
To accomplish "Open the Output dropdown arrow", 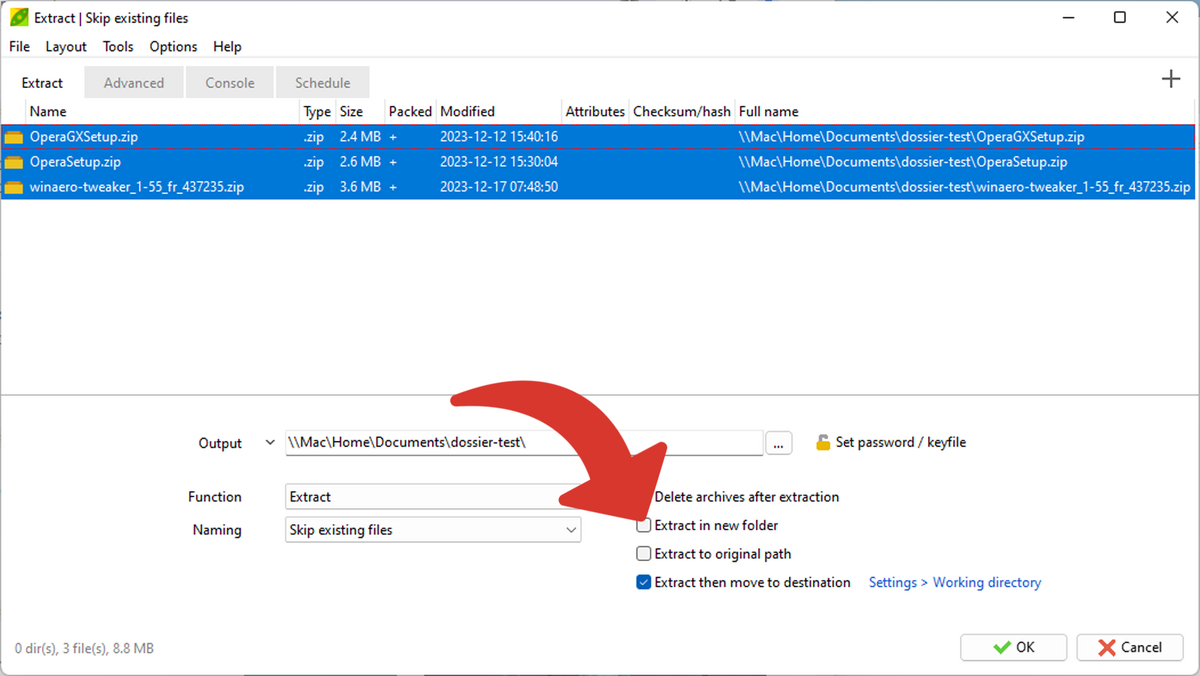I will (270, 442).
